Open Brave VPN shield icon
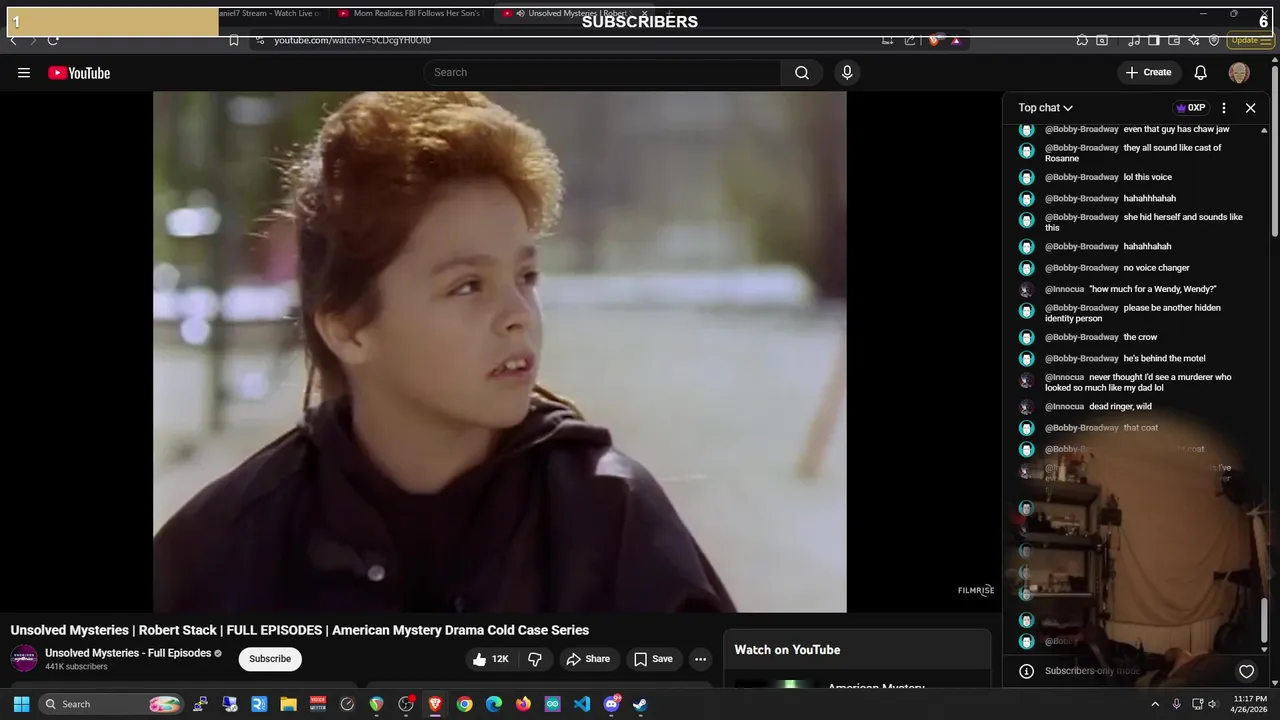The width and height of the screenshot is (1280, 720). (1214, 41)
